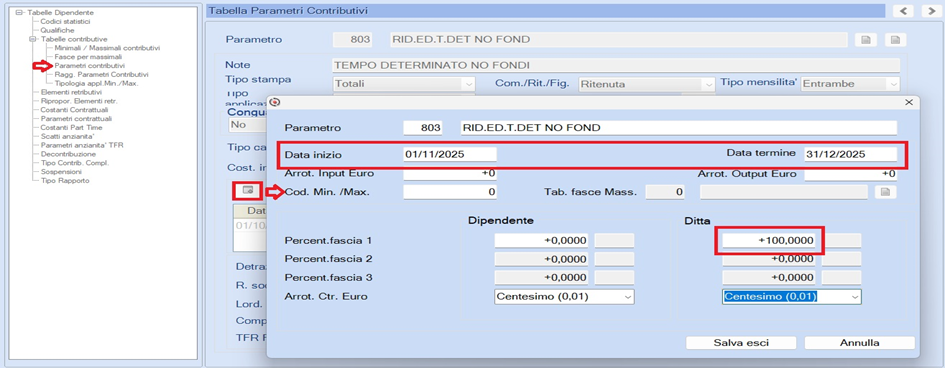Screen dimensions: 945x368
Task: Select Elementi retributivi in the tree
Action: (x=71, y=92)
